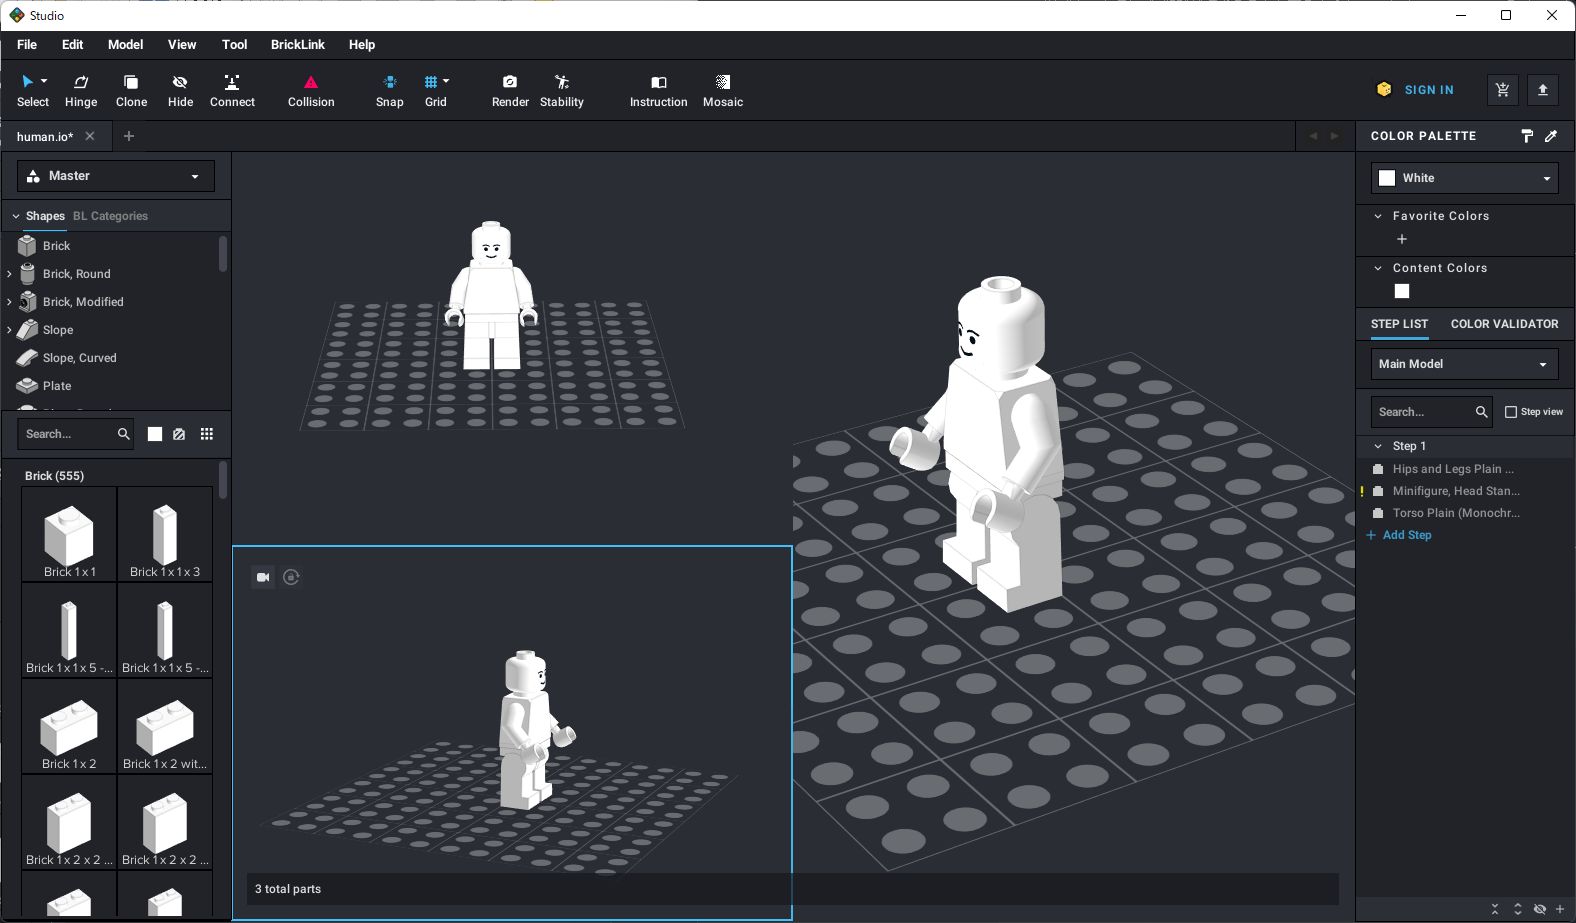This screenshot has height=923, width=1576.
Task: Open the Help menu
Action: coord(362,44)
